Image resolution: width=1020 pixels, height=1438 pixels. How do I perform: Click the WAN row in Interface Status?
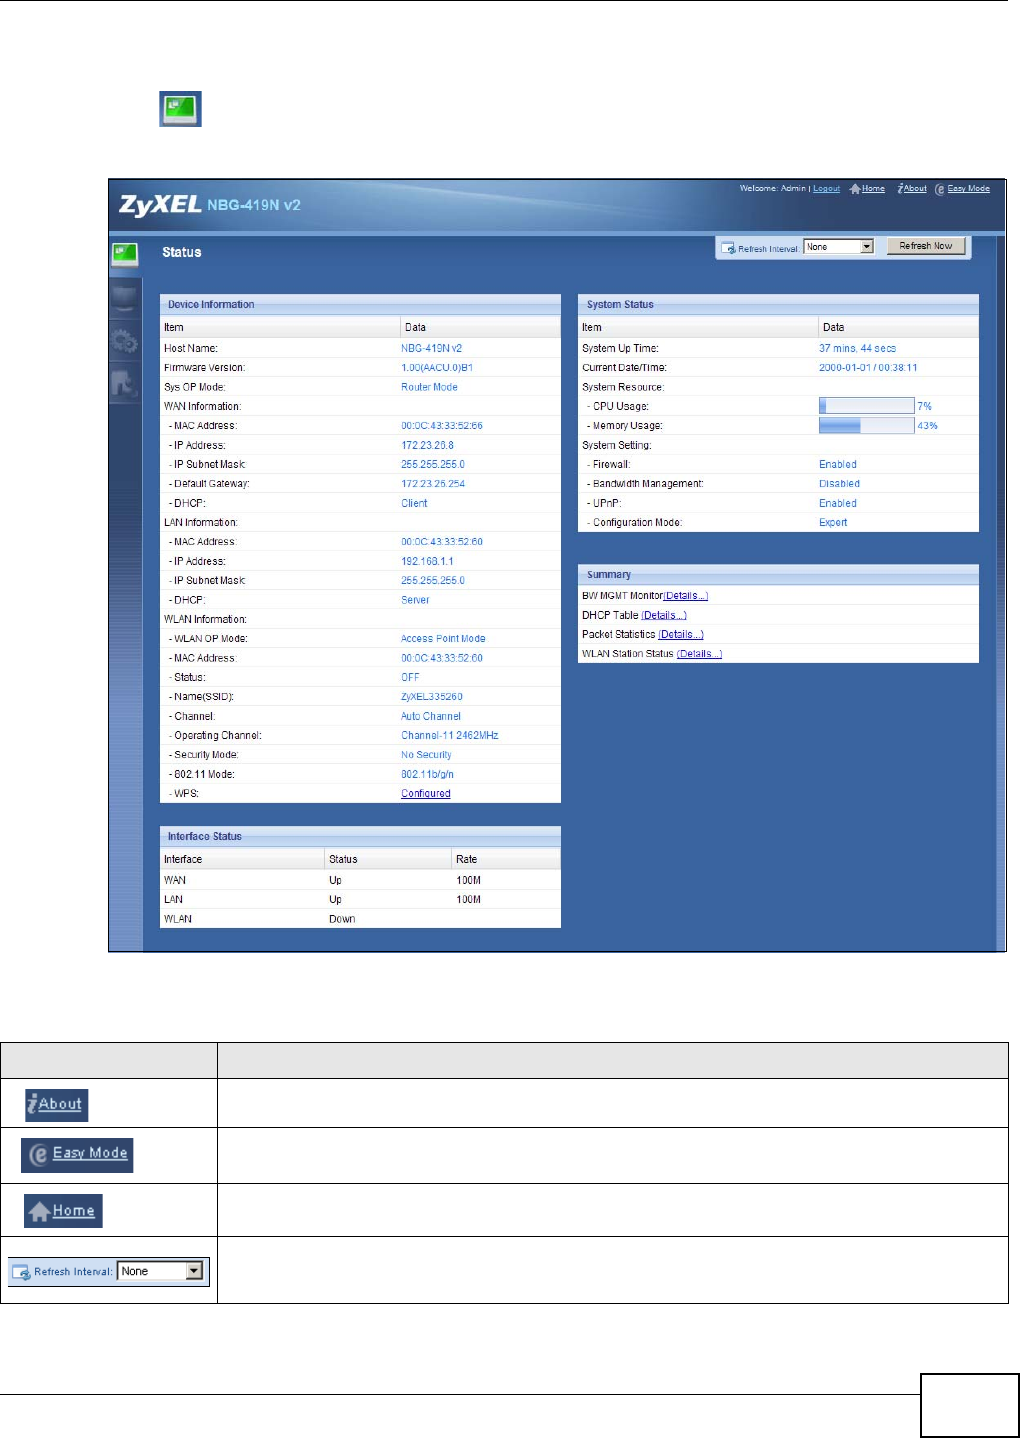[360, 881]
